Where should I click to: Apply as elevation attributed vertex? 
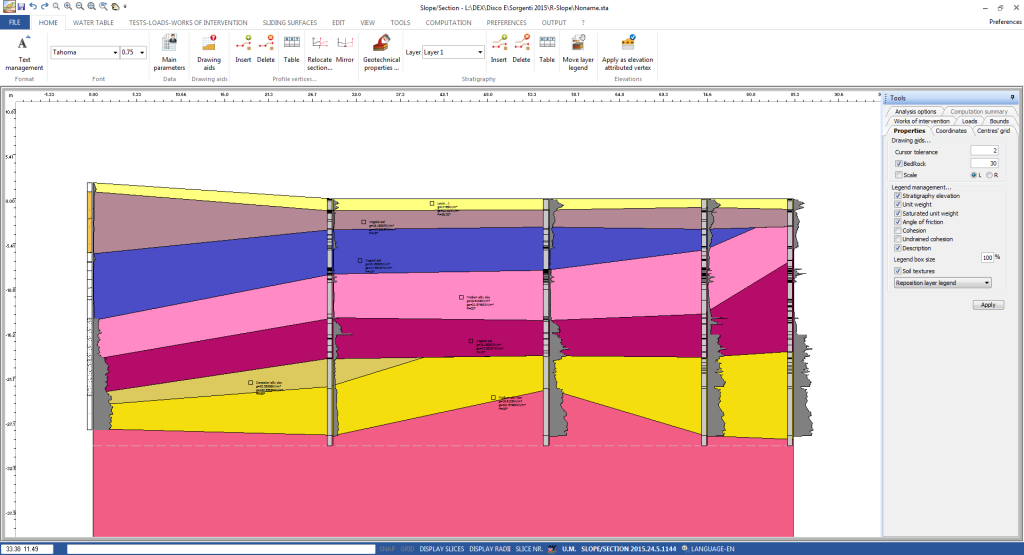pos(628,43)
